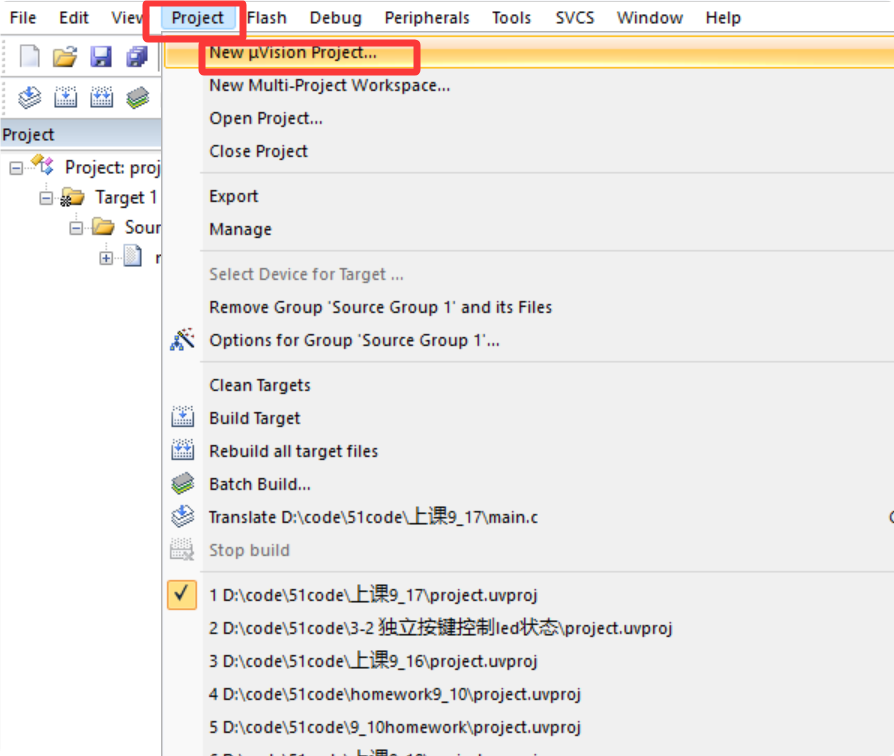The height and width of the screenshot is (756, 894).
Task: Click the Rebuild toolbar icon
Action: point(101,97)
